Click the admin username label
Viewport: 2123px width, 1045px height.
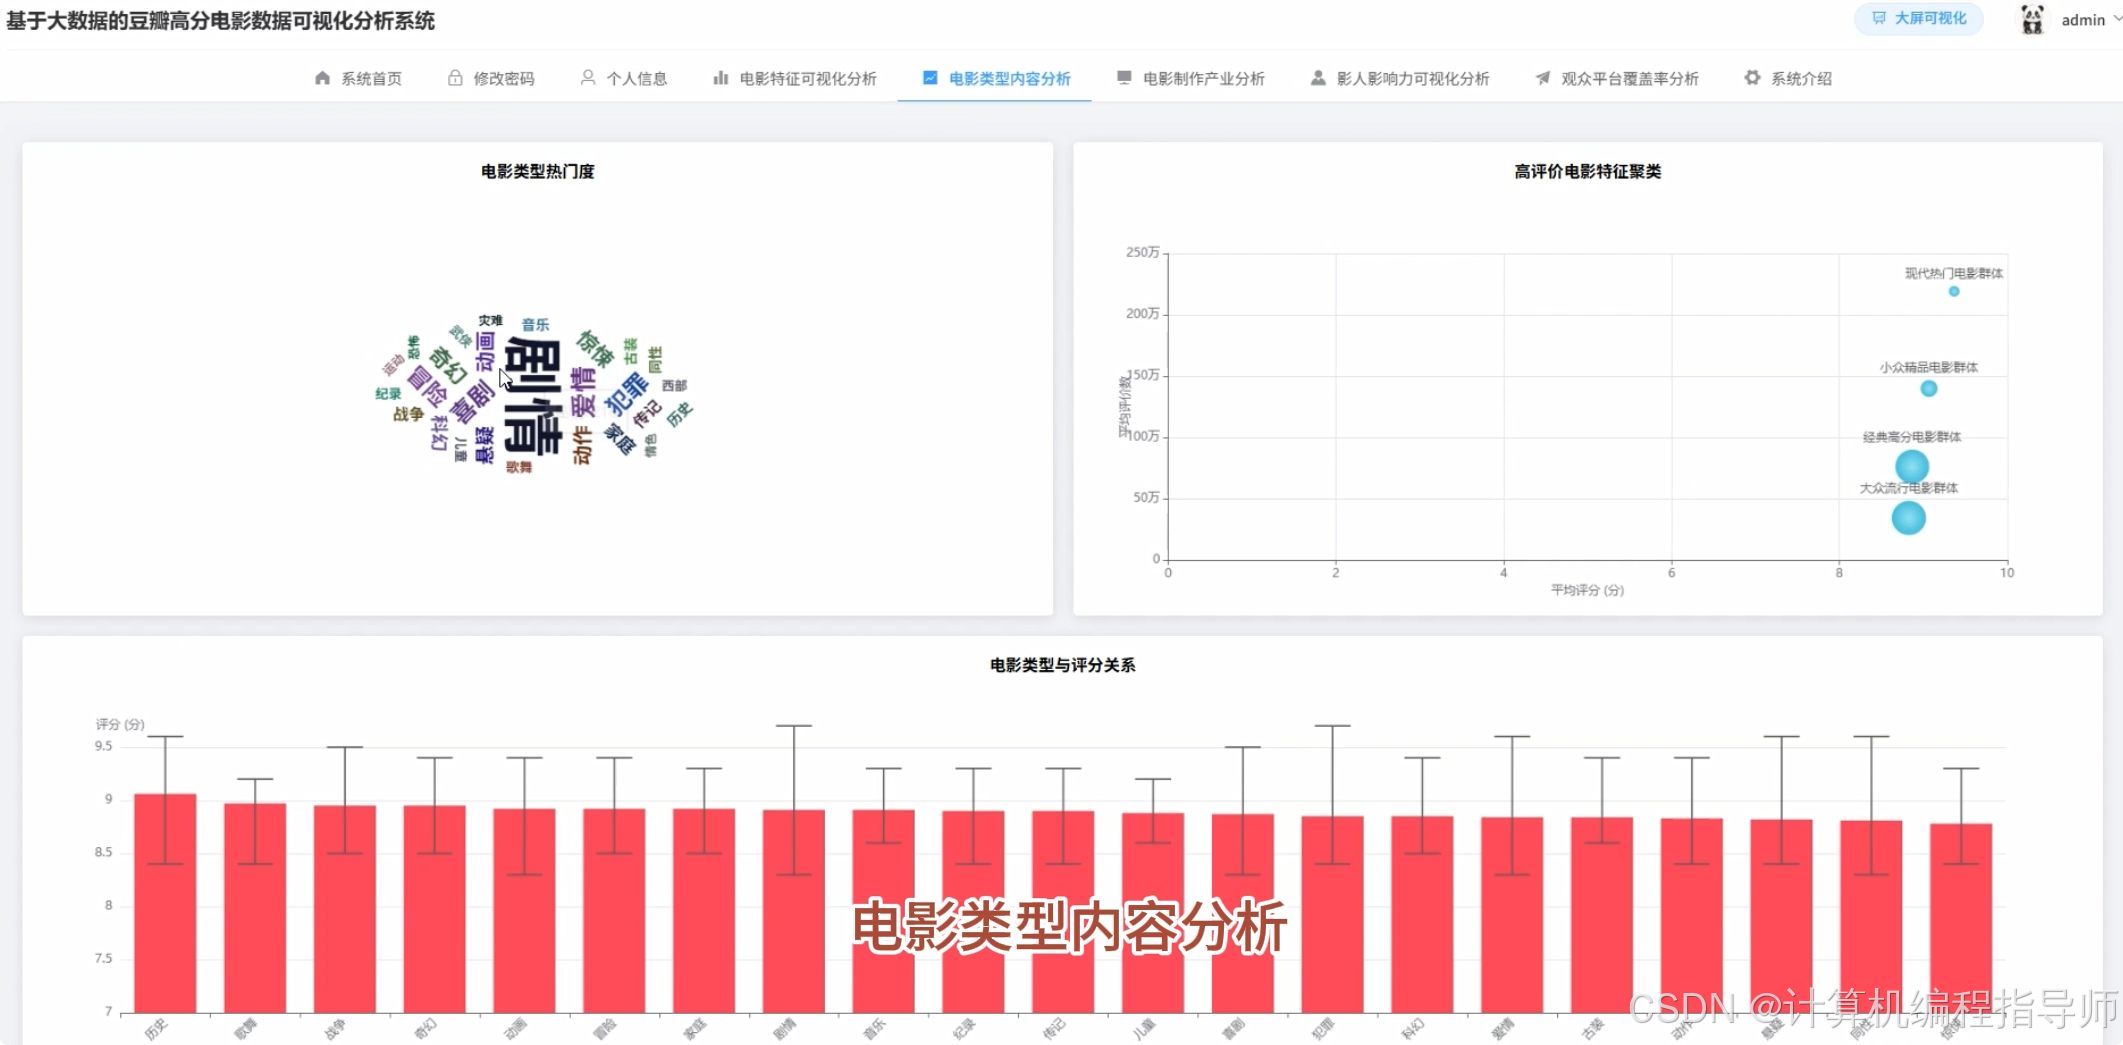(x=2083, y=20)
